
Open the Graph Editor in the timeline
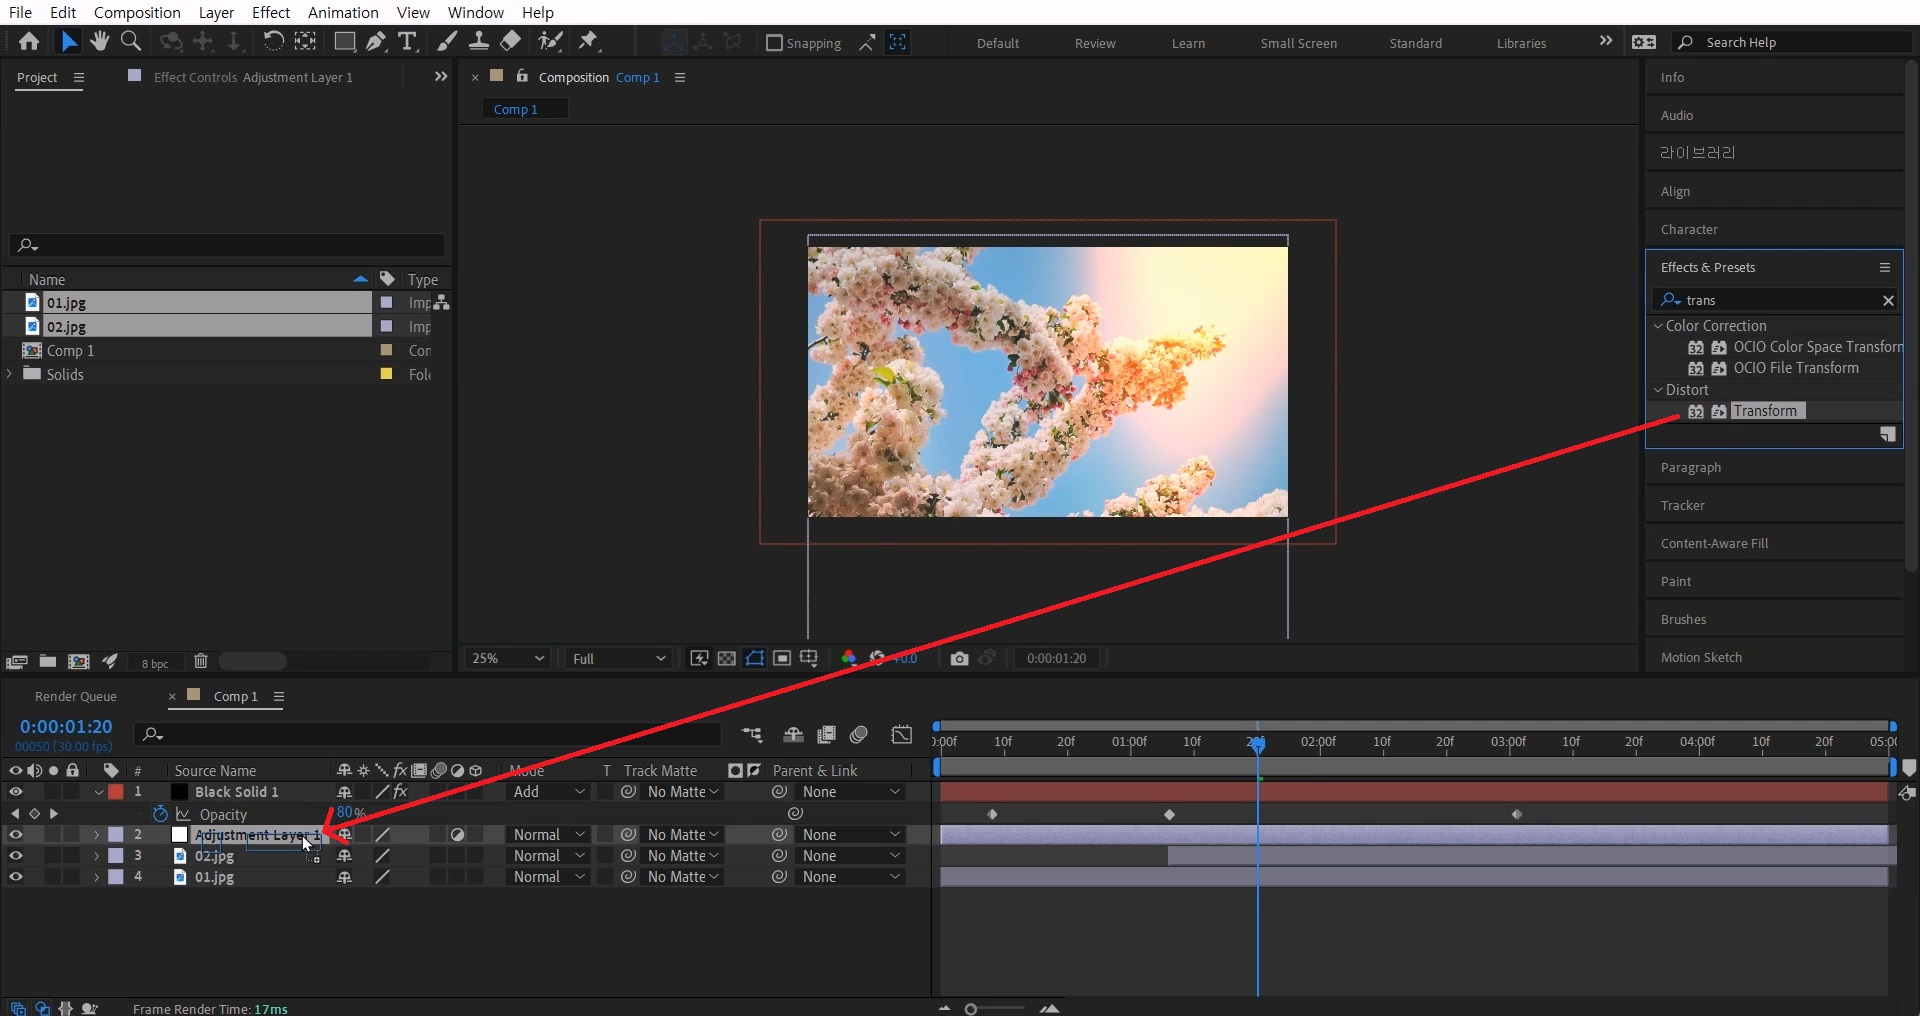(902, 735)
